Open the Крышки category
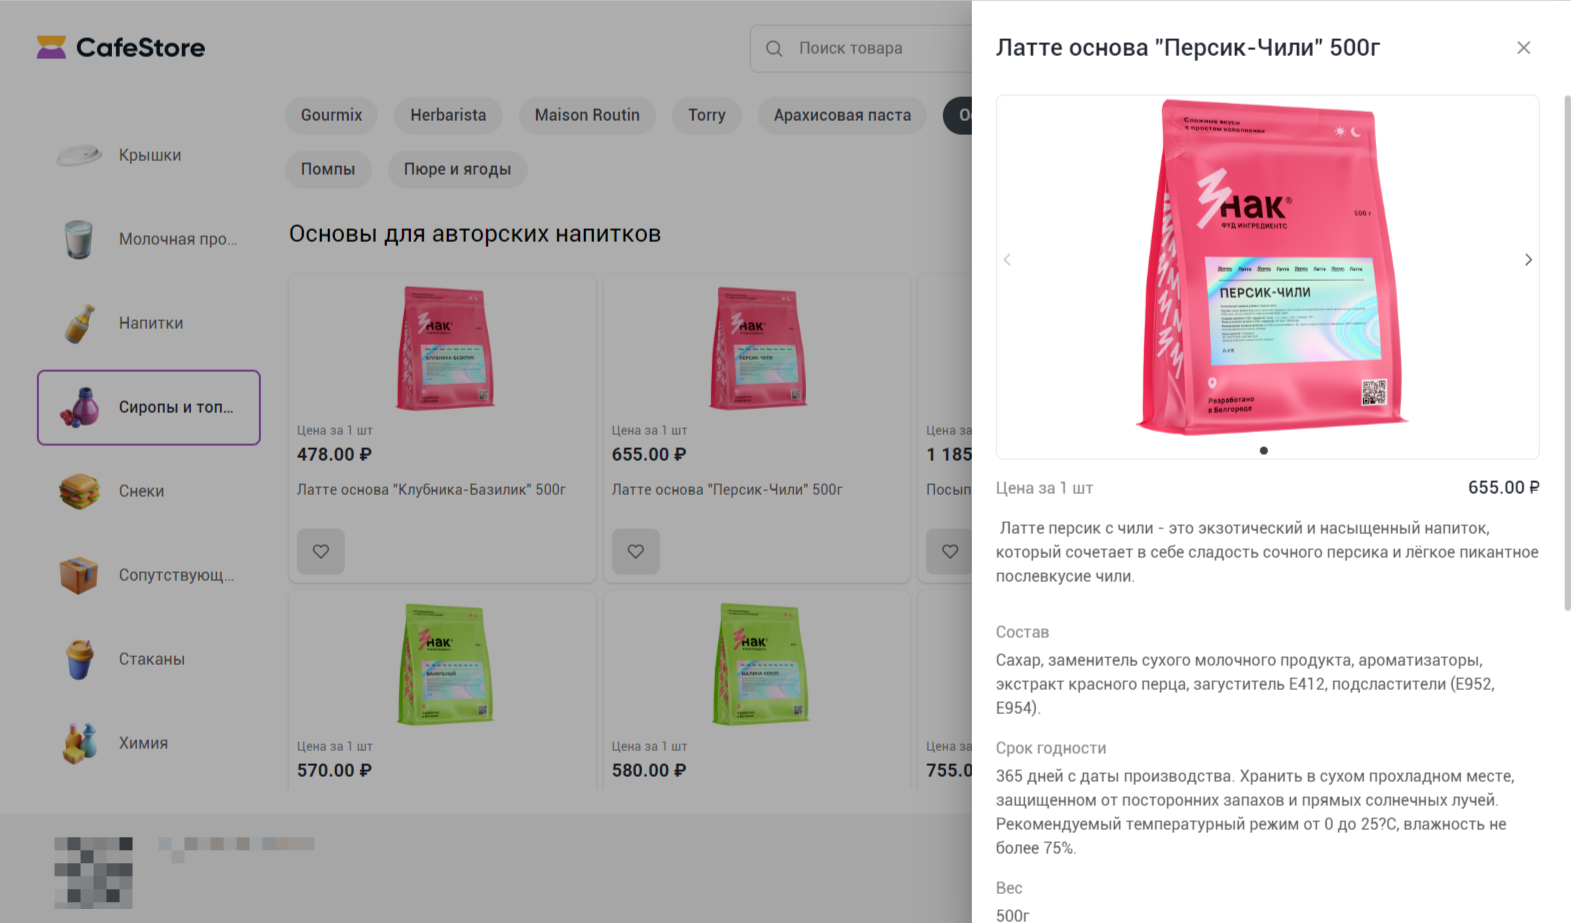 149,155
